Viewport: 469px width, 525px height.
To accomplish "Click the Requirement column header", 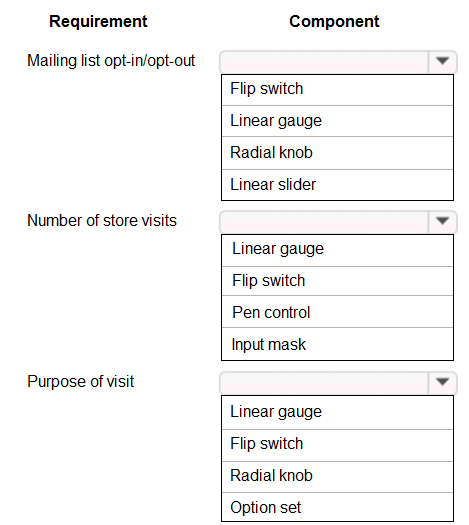I will (x=98, y=21).
